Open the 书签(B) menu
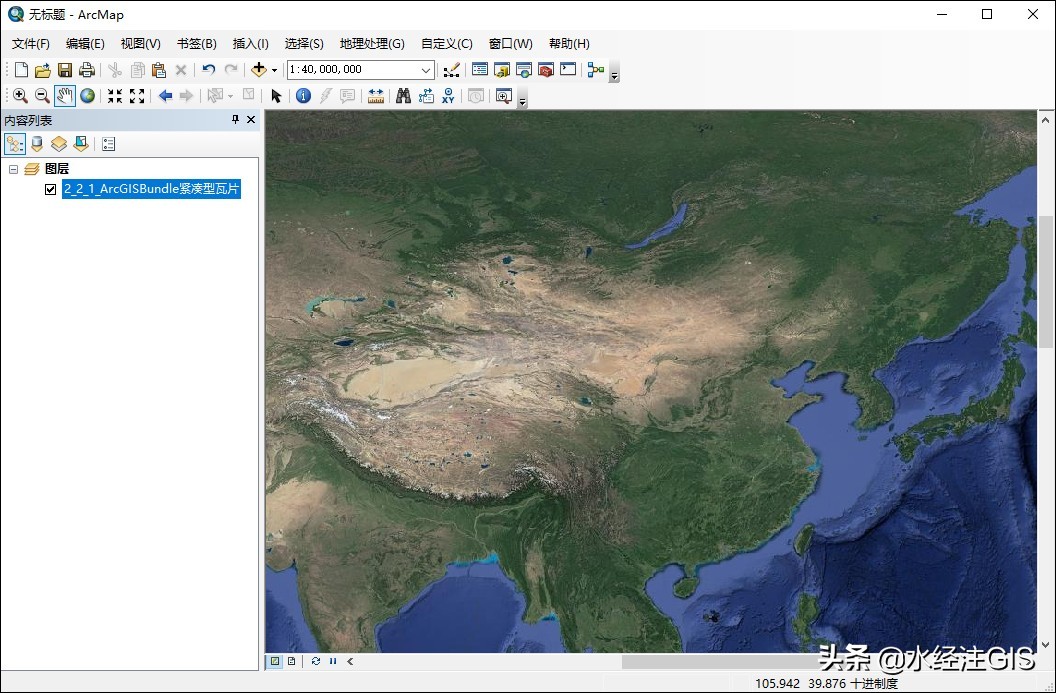This screenshot has height=693, width=1056. pyautogui.click(x=196, y=43)
